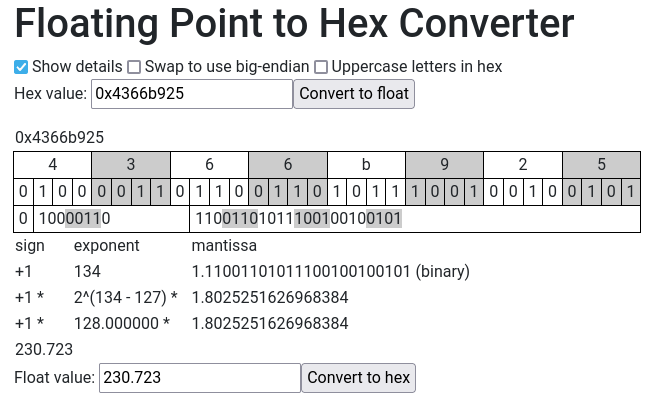Select the shaded hex digit 3 cell
The image size is (659, 408).
coord(131,165)
